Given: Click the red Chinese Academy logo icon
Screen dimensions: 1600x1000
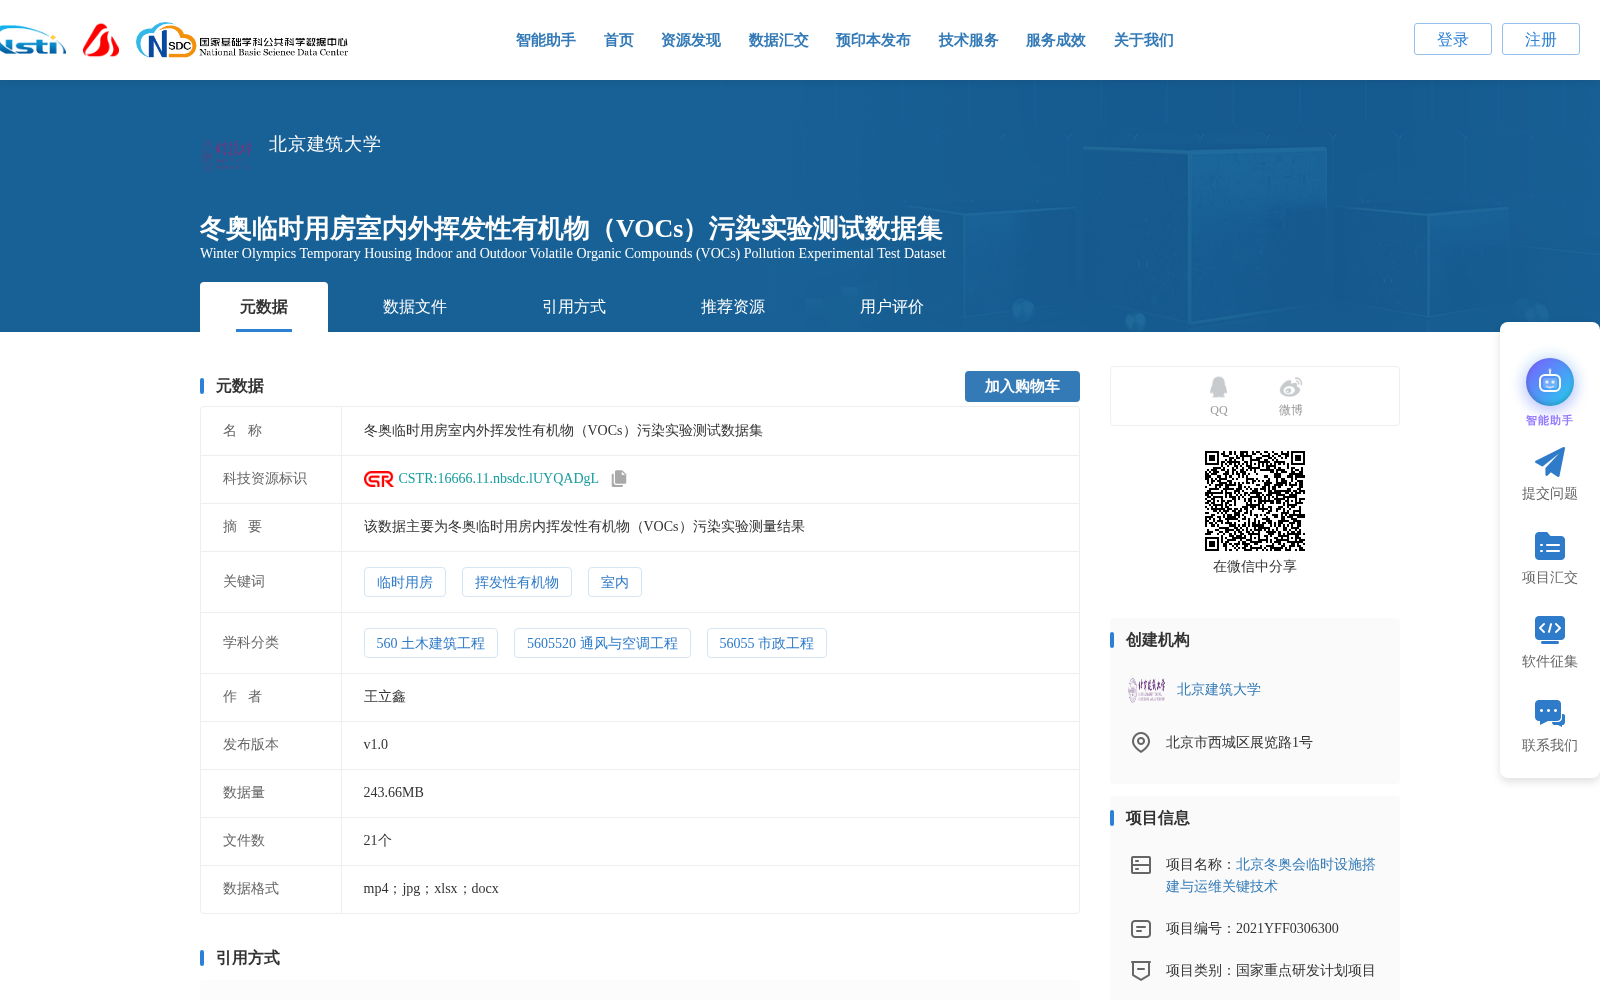Looking at the screenshot, I should (101, 40).
